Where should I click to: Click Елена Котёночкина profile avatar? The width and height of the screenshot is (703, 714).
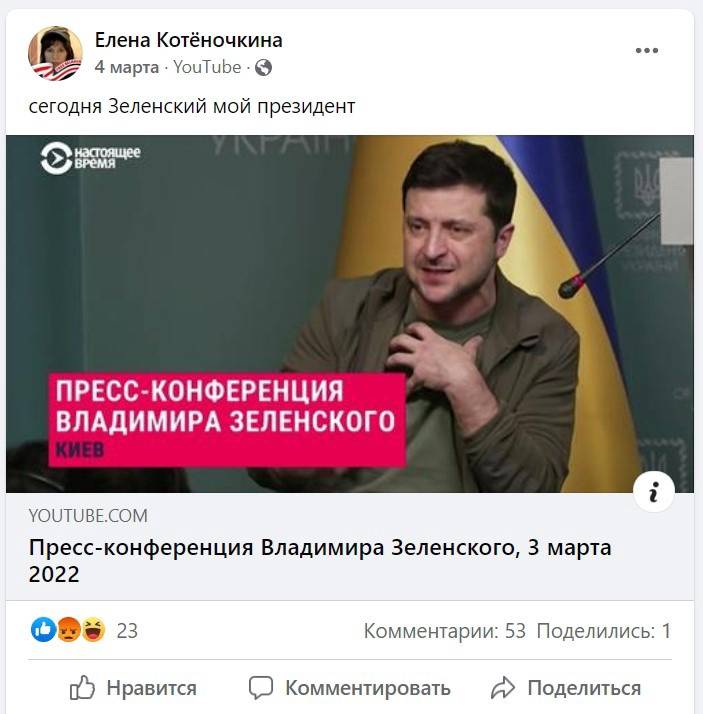pyautogui.click(x=55, y=53)
